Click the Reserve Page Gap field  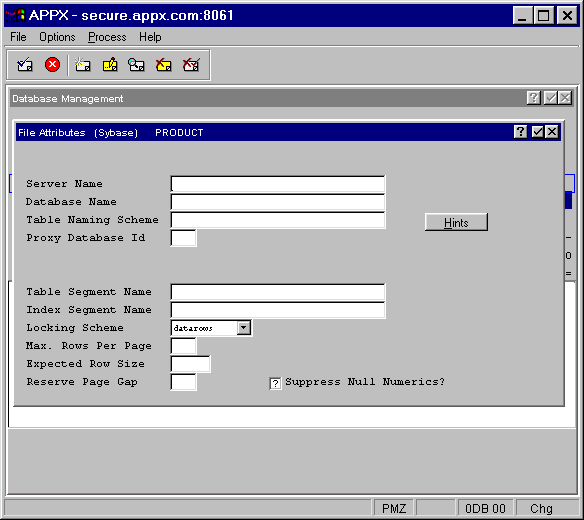[183, 382]
